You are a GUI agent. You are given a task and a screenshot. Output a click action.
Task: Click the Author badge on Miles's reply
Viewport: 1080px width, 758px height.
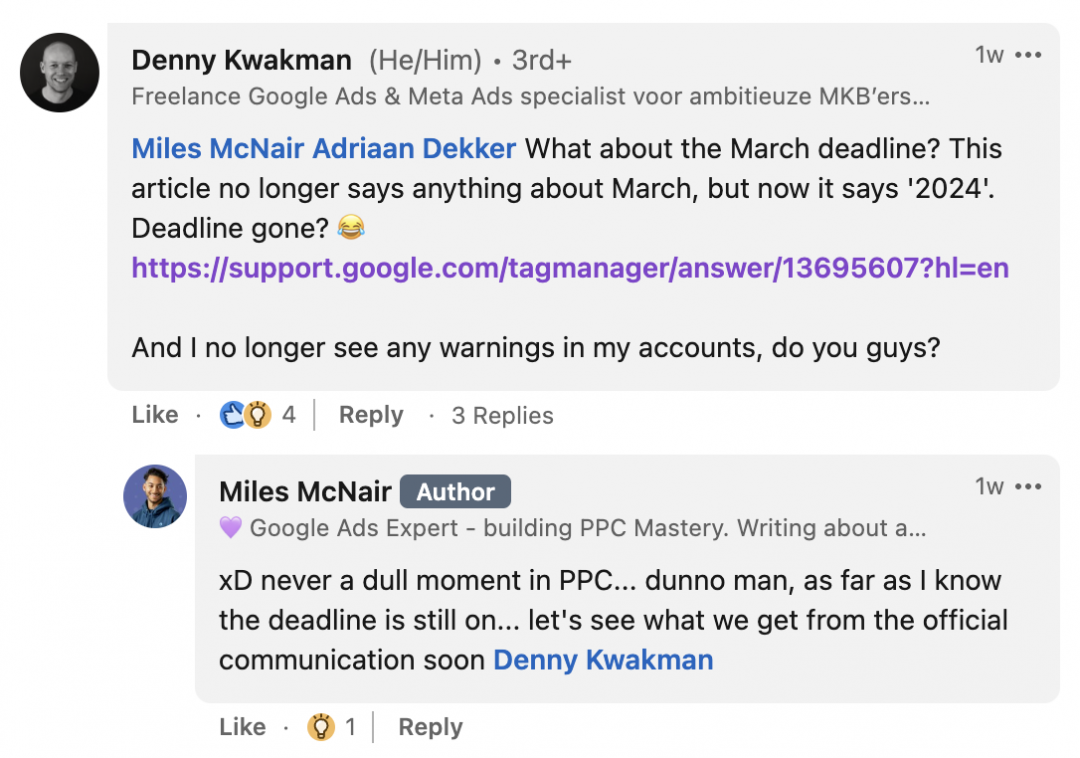click(455, 492)
